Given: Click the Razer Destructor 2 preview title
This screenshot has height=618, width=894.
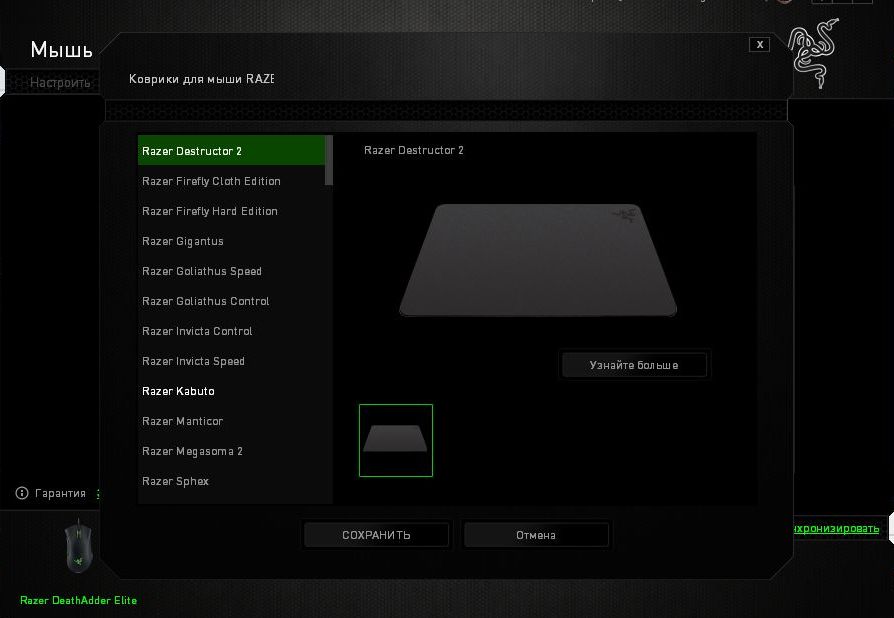Looking at the screenshot, I should click(x=413, y=150).
